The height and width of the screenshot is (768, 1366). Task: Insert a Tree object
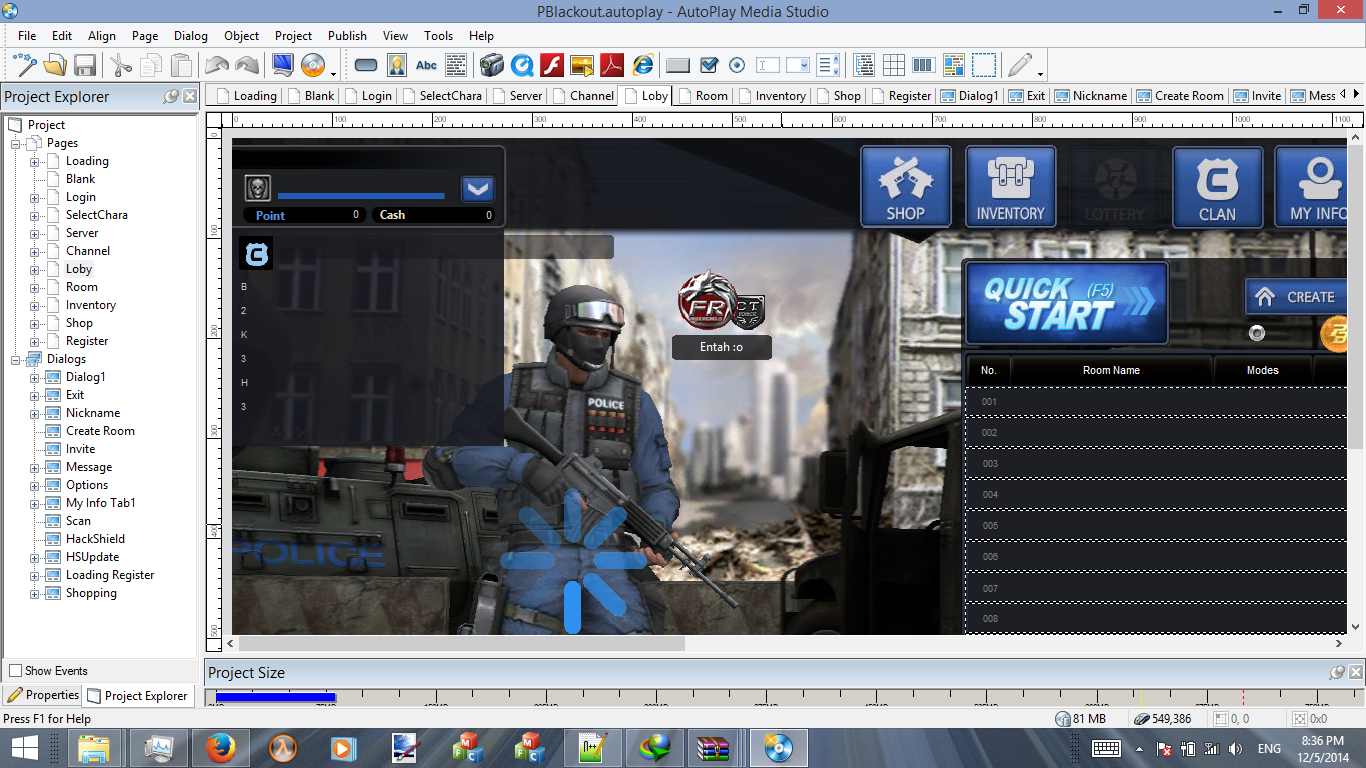point(864,66)
